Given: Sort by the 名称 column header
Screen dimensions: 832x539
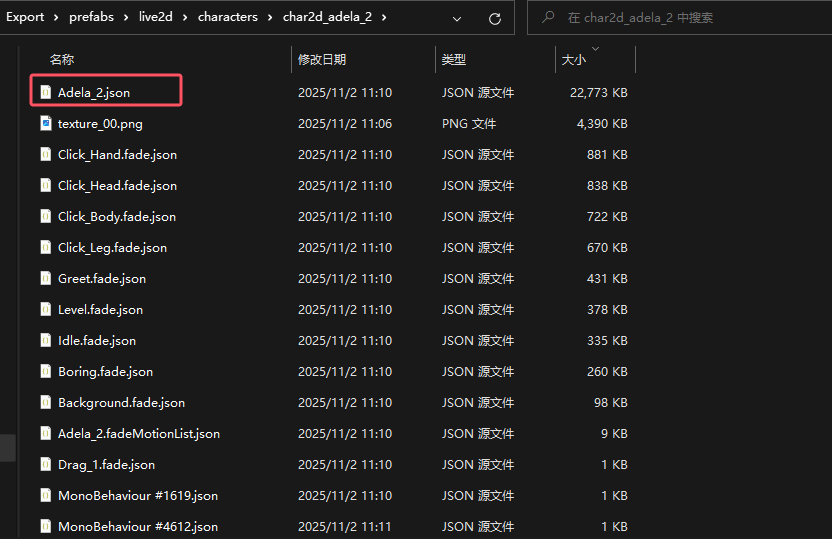Looking at the screenshot, I should click(x=62, y=59).
